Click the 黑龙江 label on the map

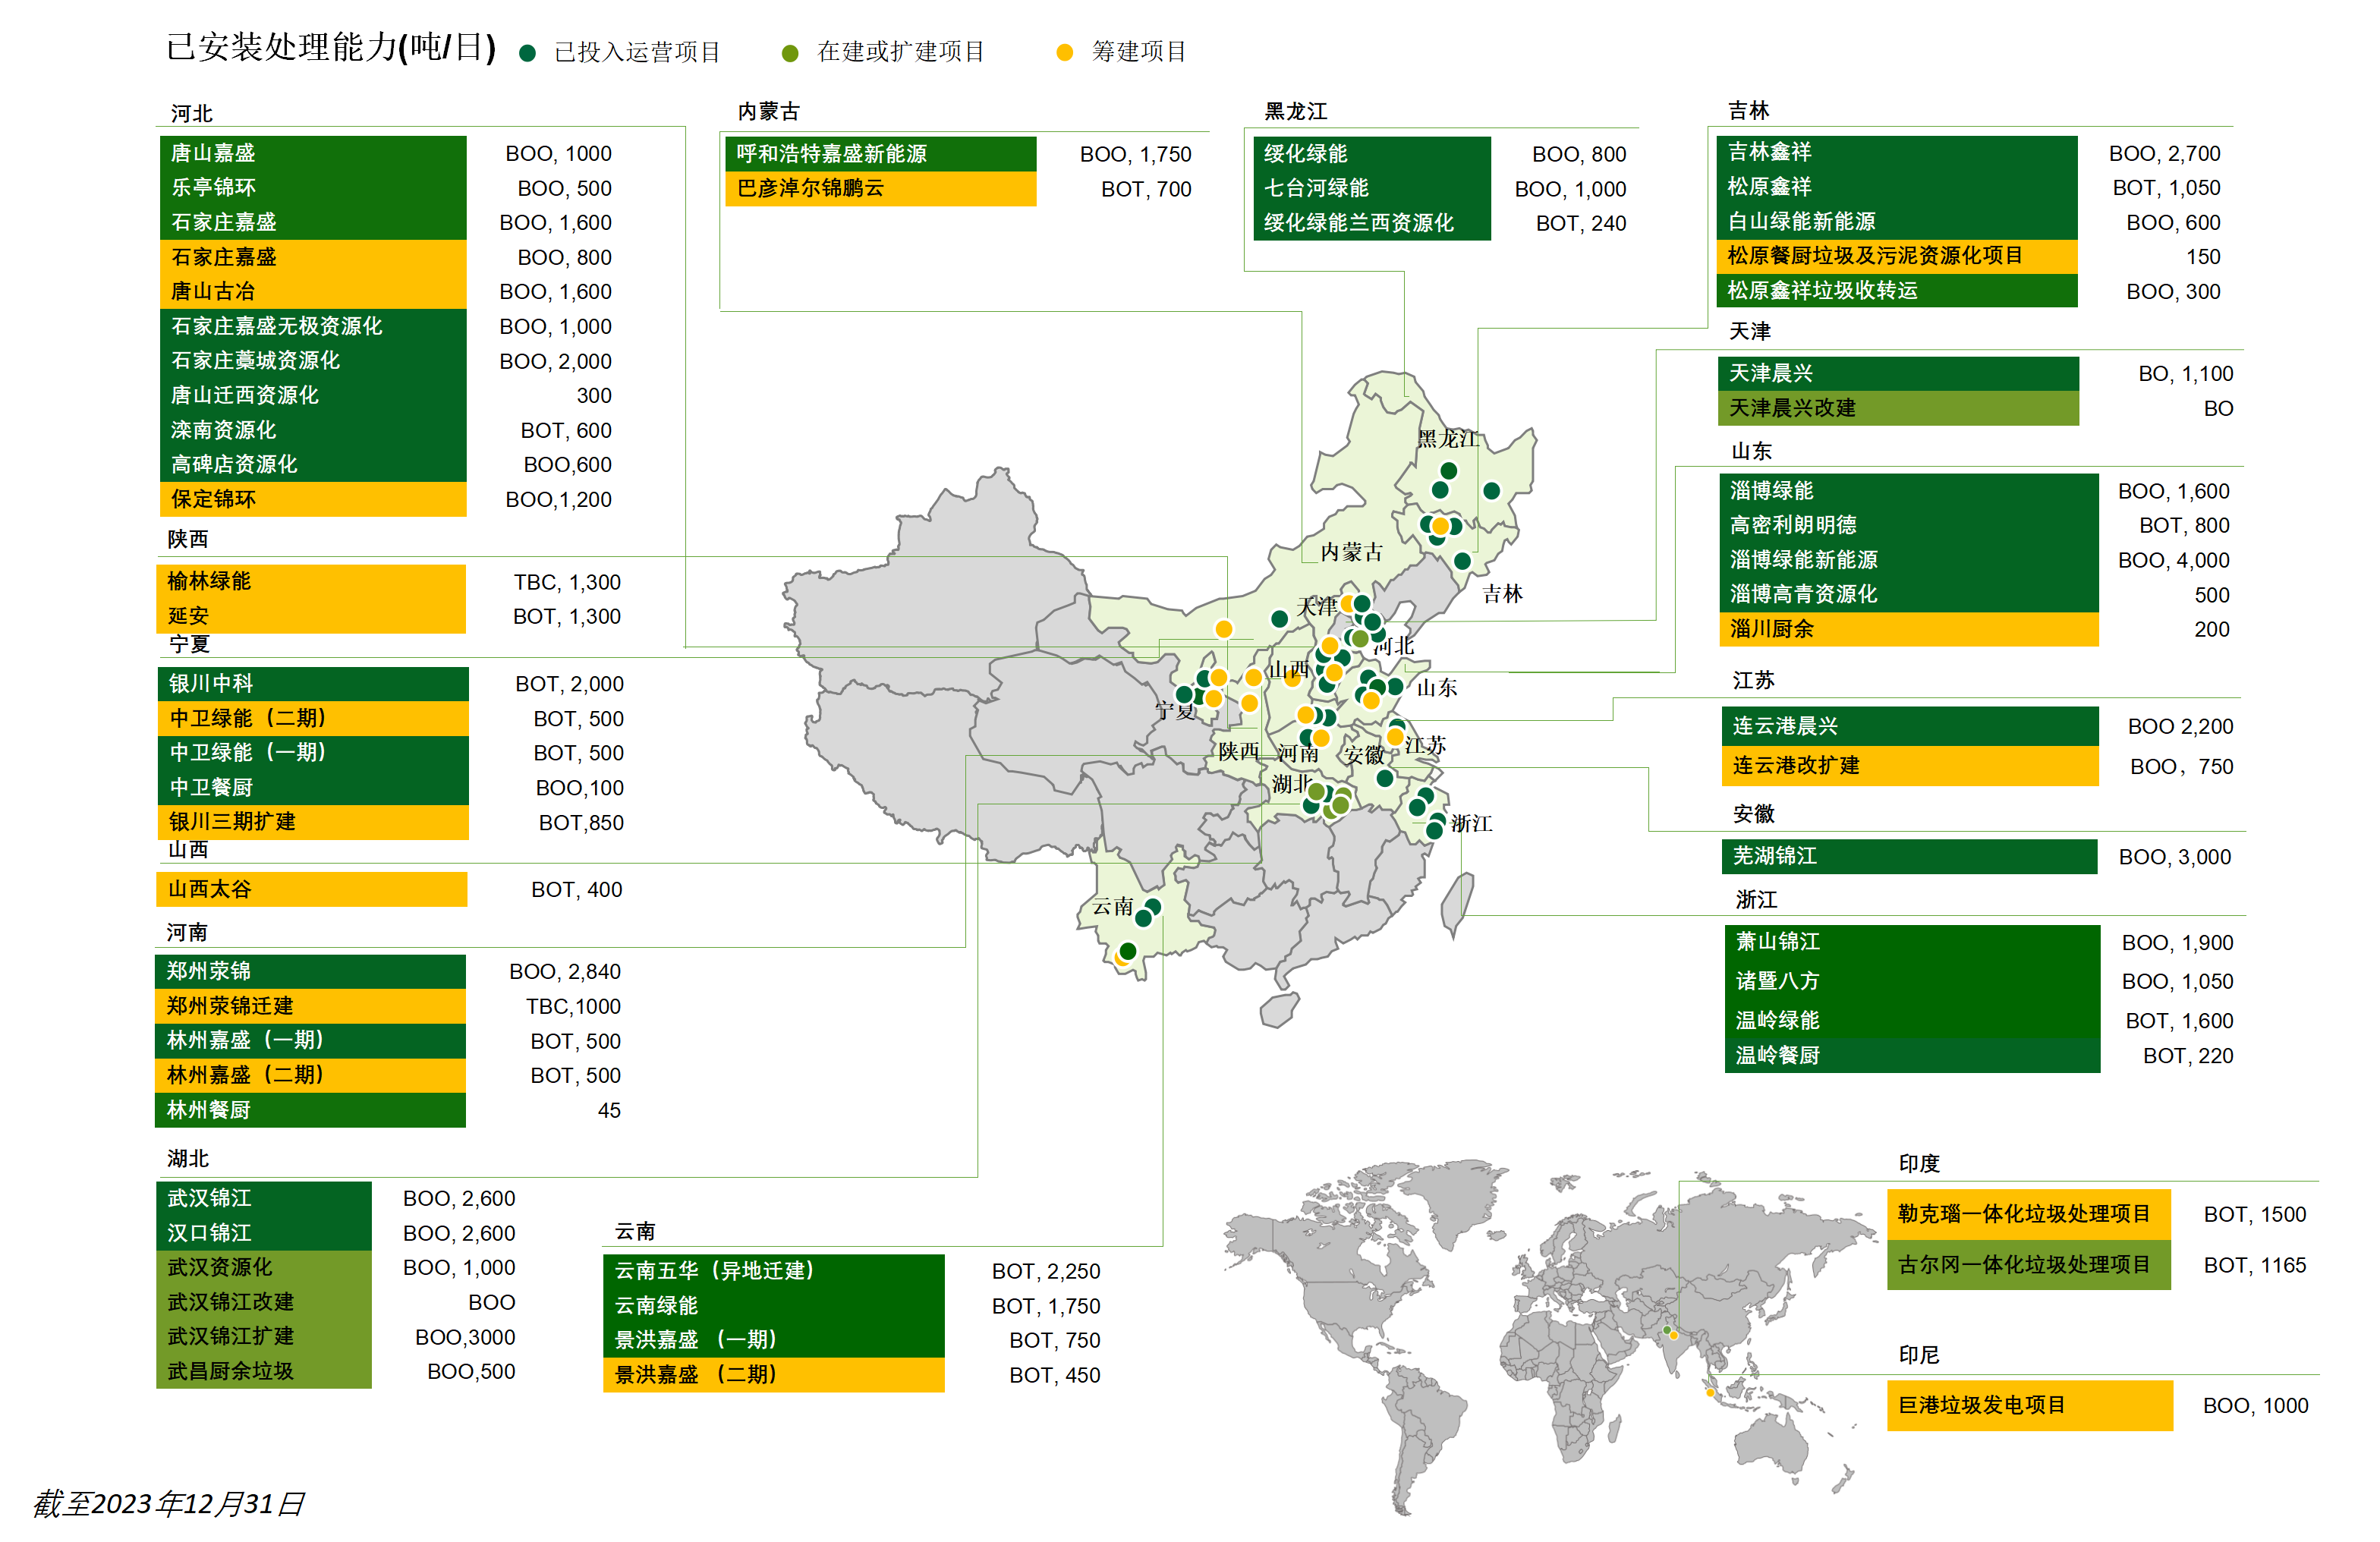[x=1447, y=439]
